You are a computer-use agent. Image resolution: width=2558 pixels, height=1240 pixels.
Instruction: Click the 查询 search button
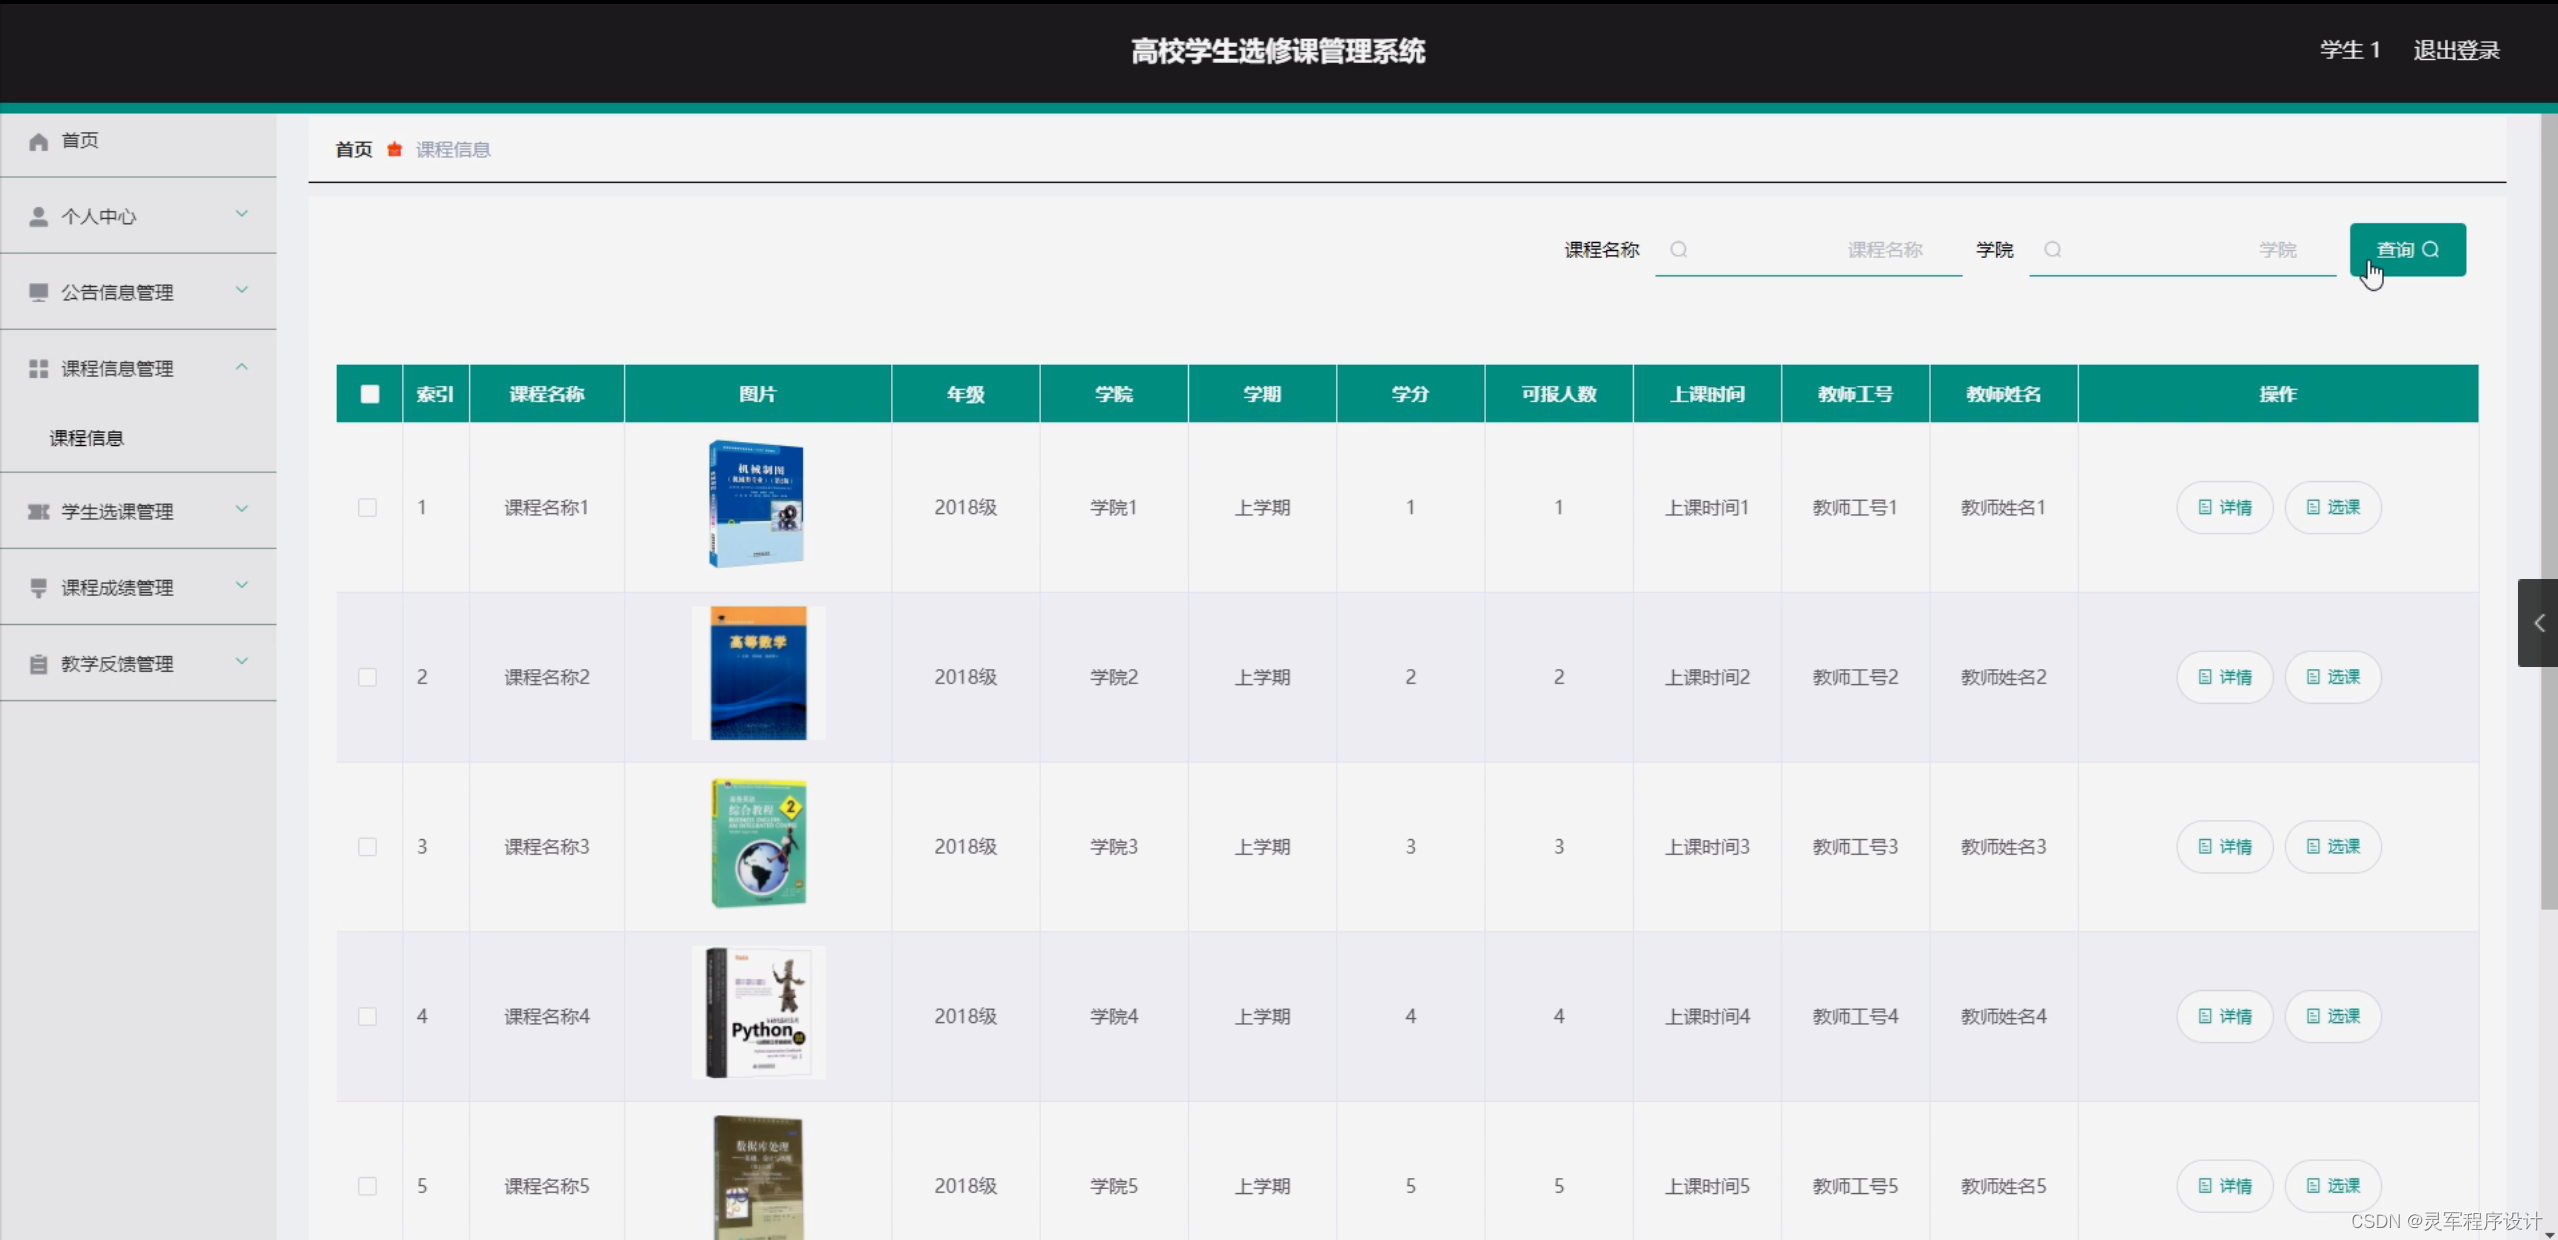(x=2407, y=250)
